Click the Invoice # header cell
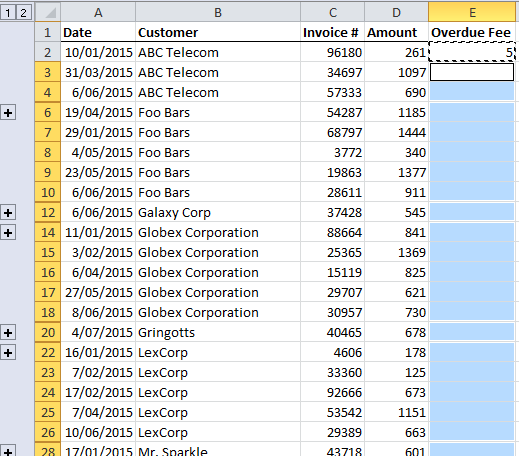 [x=332, y=32]
